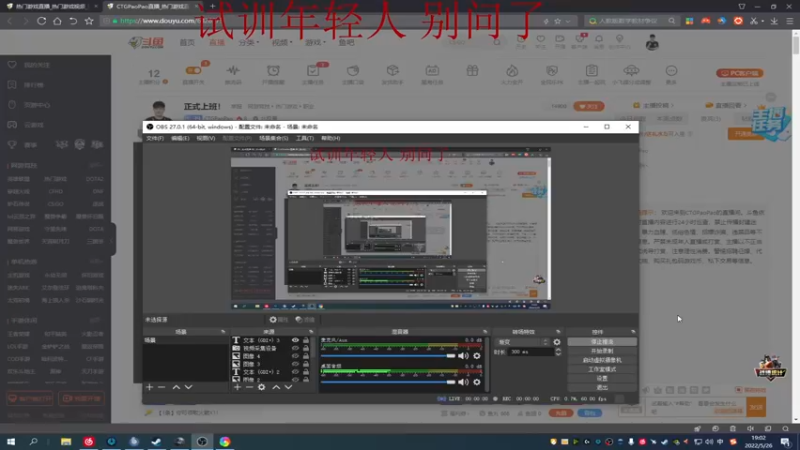Open 桌面音频 audio settings gear

(x=477, y=382)
